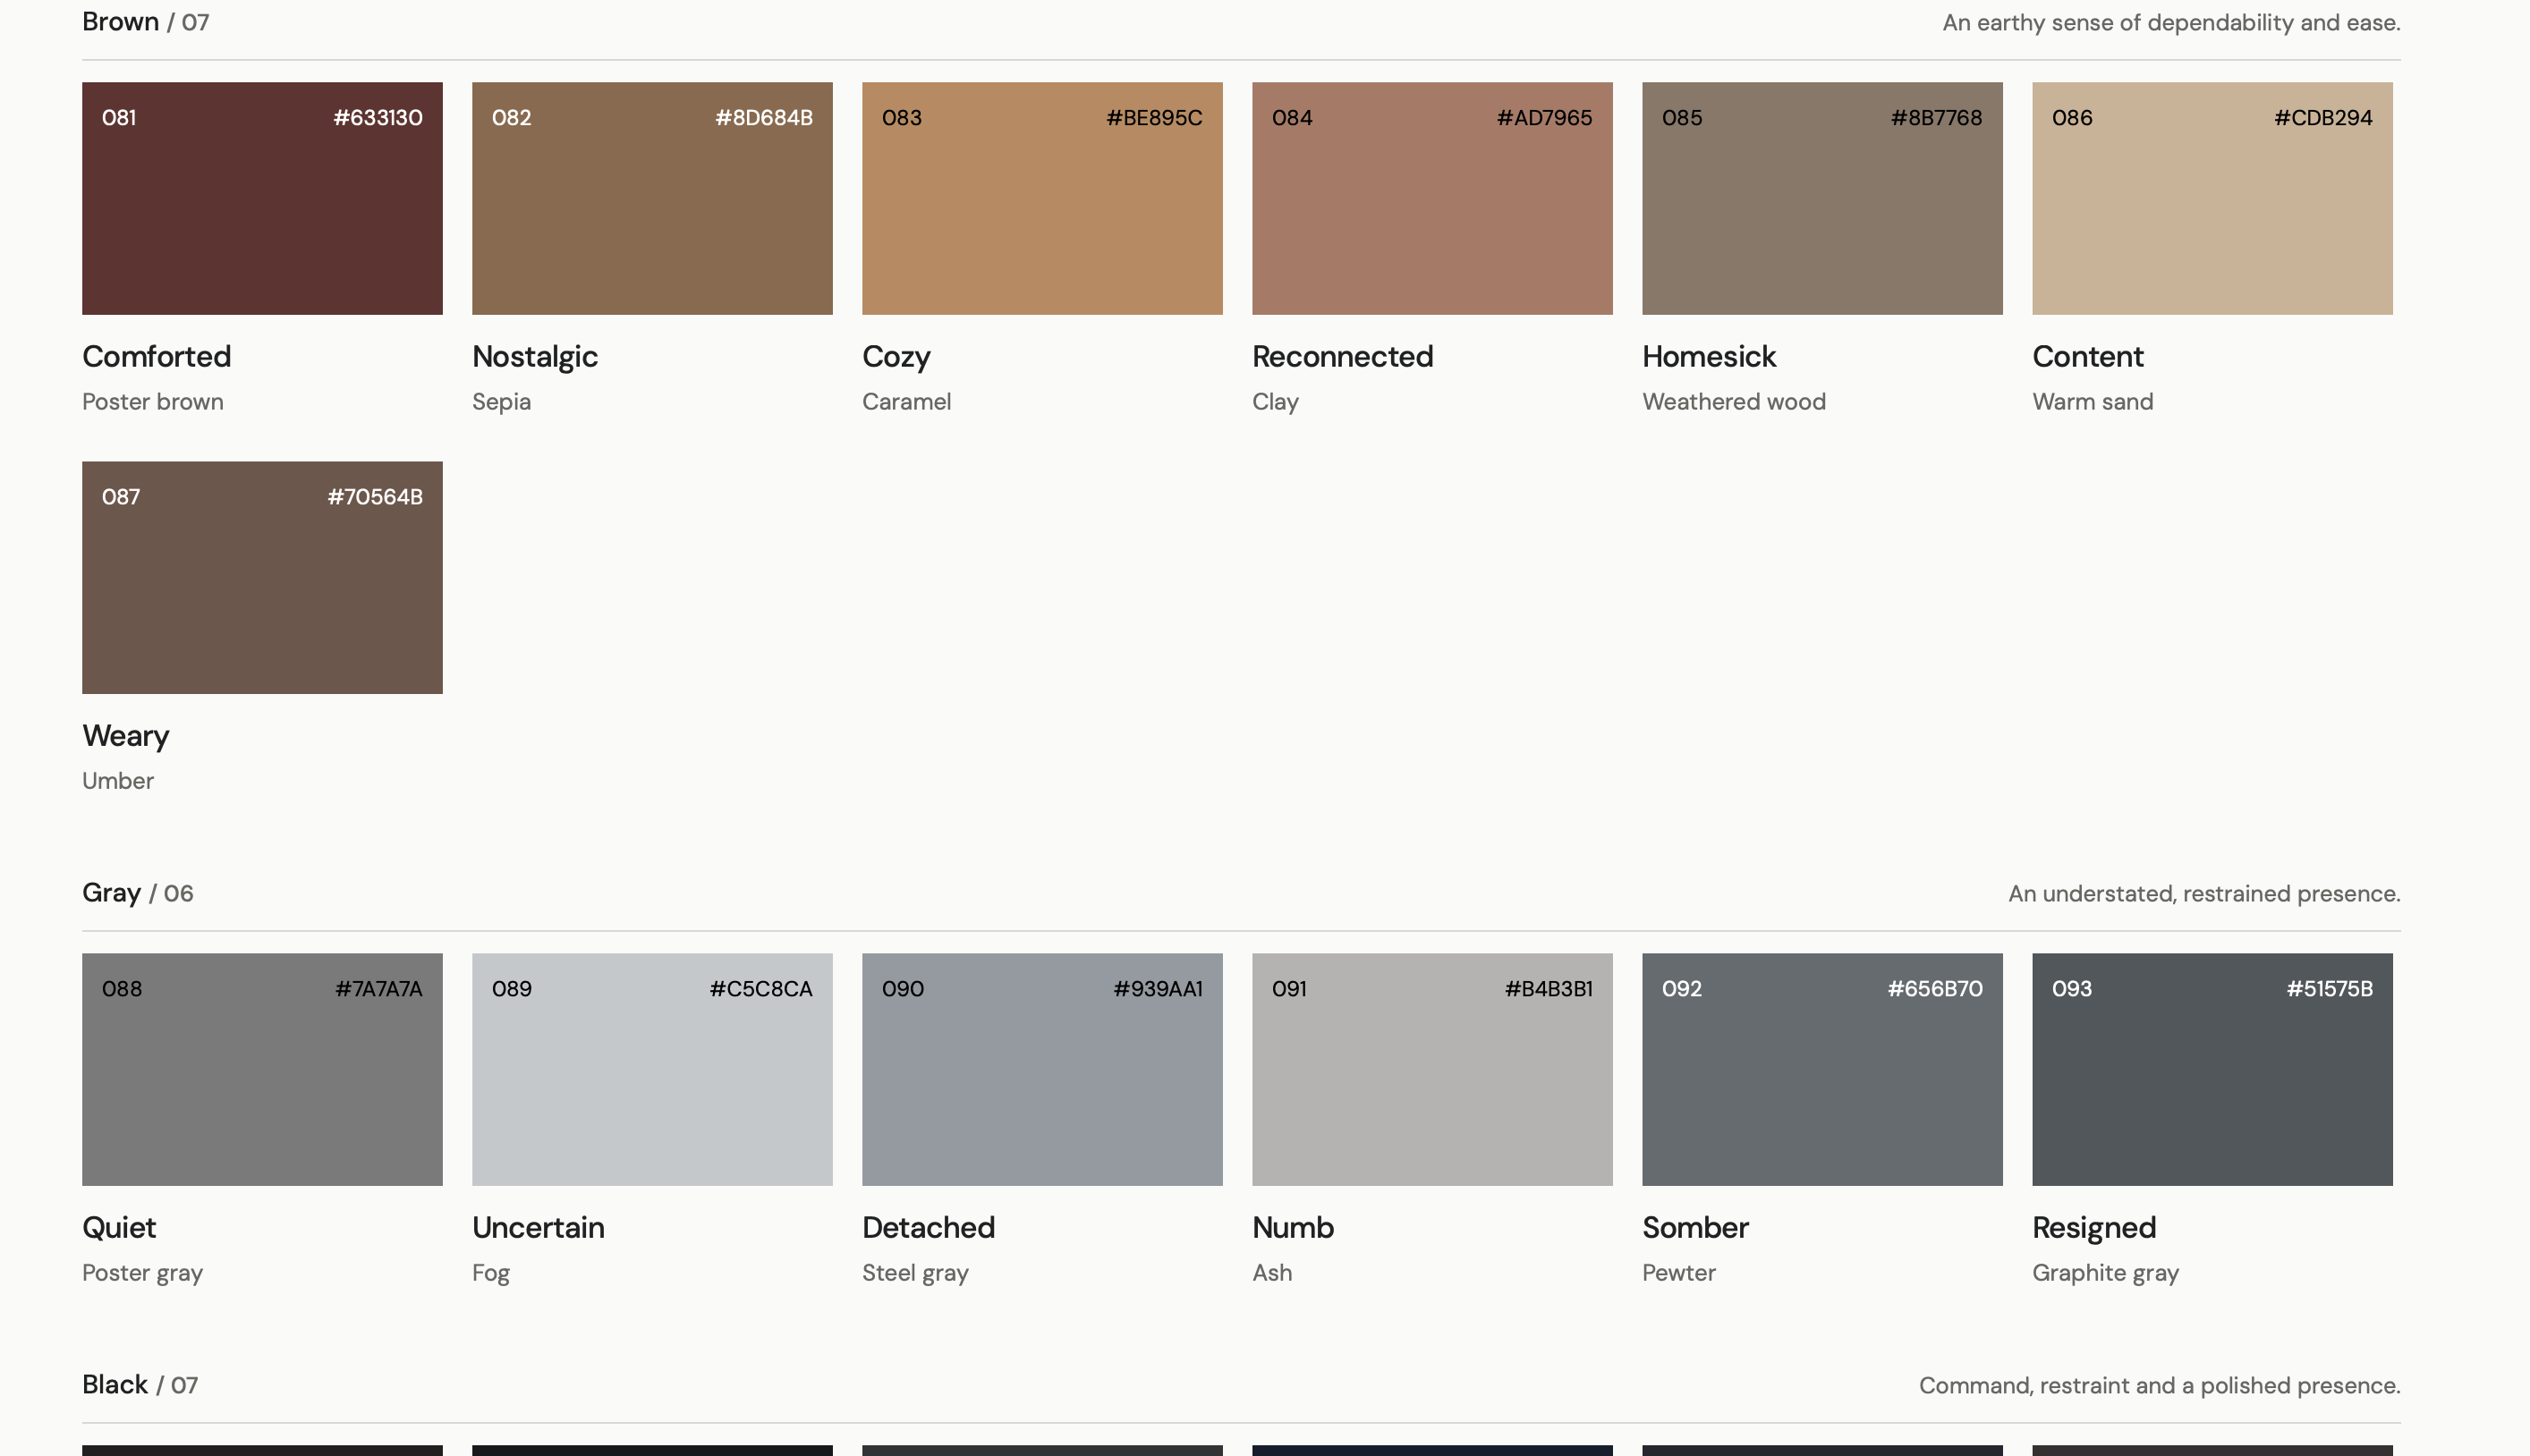Select the Somber pewter swatch #656B70
2530x1456 pixels.
tap(1822, 1069)
